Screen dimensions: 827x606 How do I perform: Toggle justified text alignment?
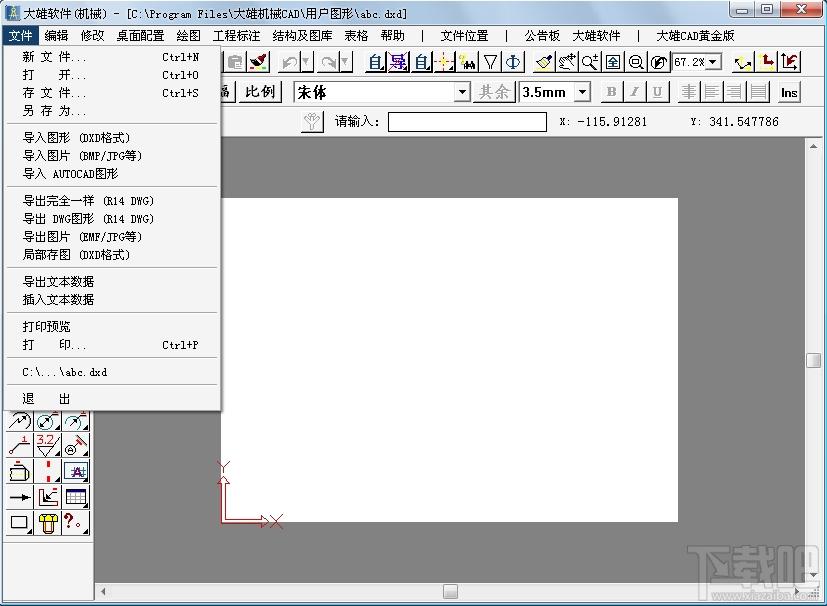(x=758, y=92)
